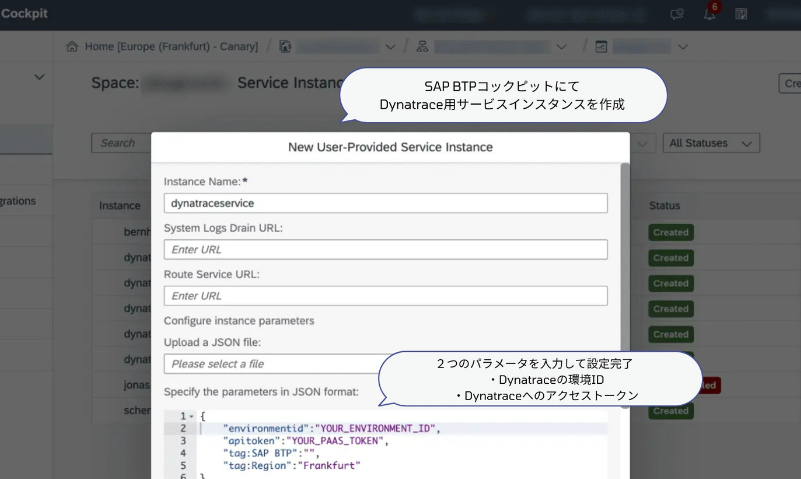The height and width of the screenshot is (479, 801).
Task: Click the Route Service URL field
Action: (386, 296)
